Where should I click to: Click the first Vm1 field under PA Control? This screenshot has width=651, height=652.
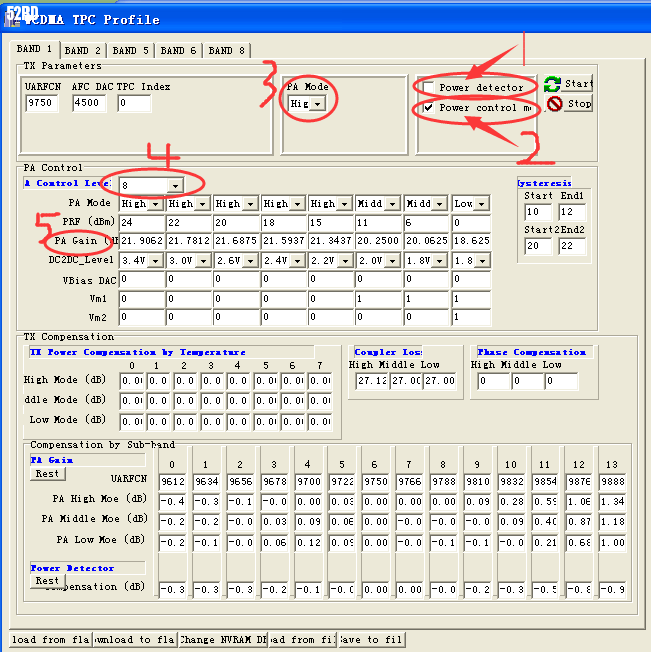tap(142, 299)
